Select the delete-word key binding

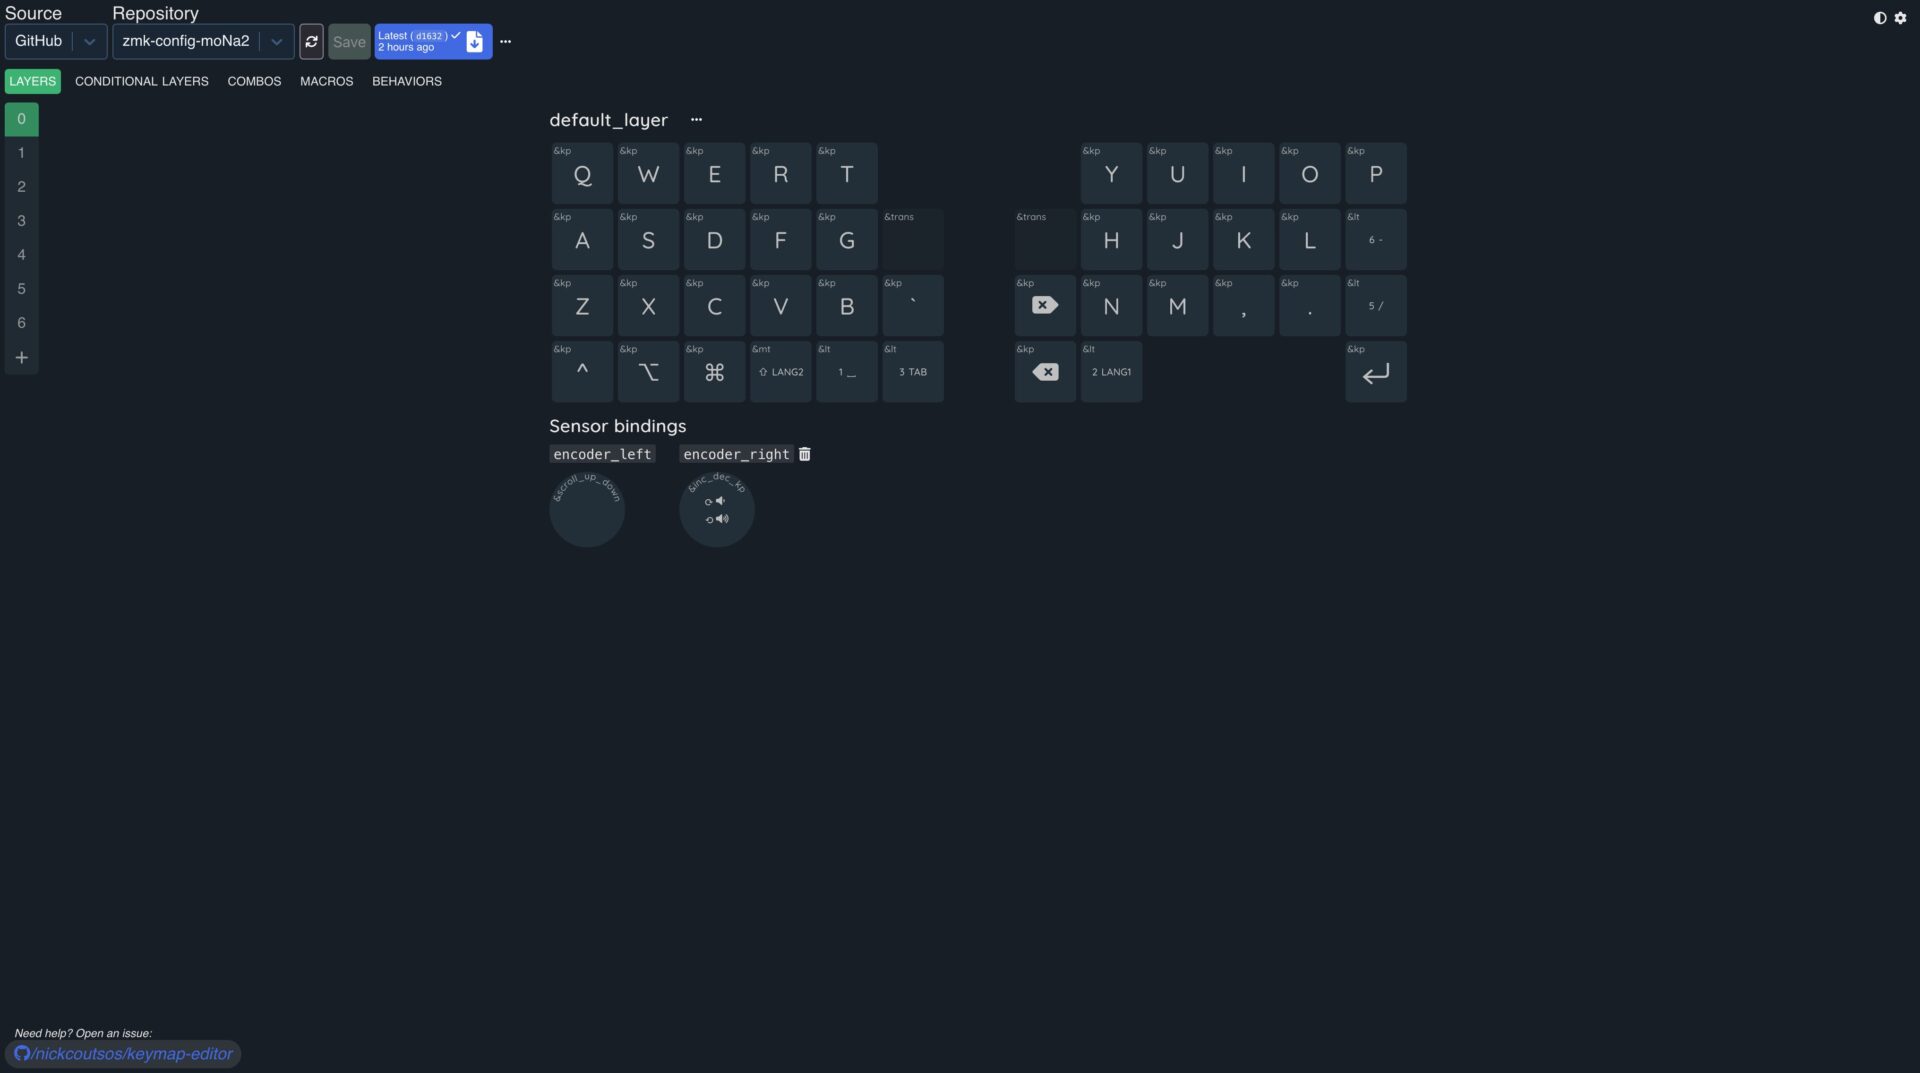[1044, 305]
